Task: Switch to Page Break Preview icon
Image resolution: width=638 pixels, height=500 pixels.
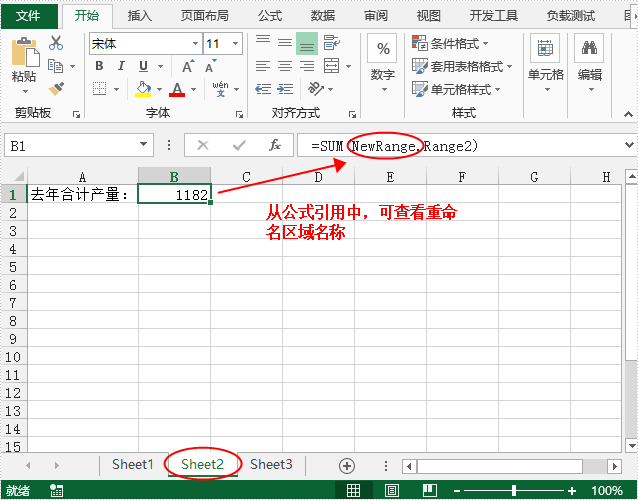Action: 429,491
